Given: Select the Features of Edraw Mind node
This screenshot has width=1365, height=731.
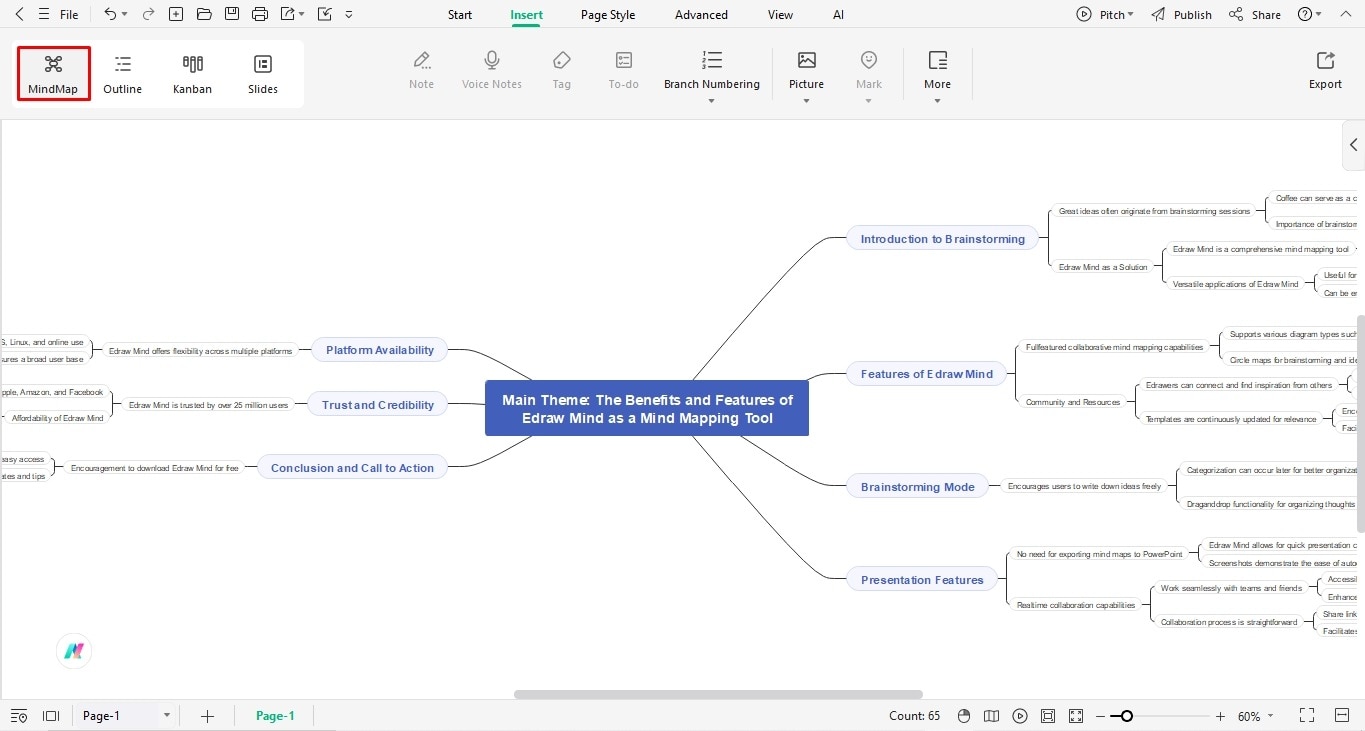Looking at the screenshot, I should coord(926,374).
